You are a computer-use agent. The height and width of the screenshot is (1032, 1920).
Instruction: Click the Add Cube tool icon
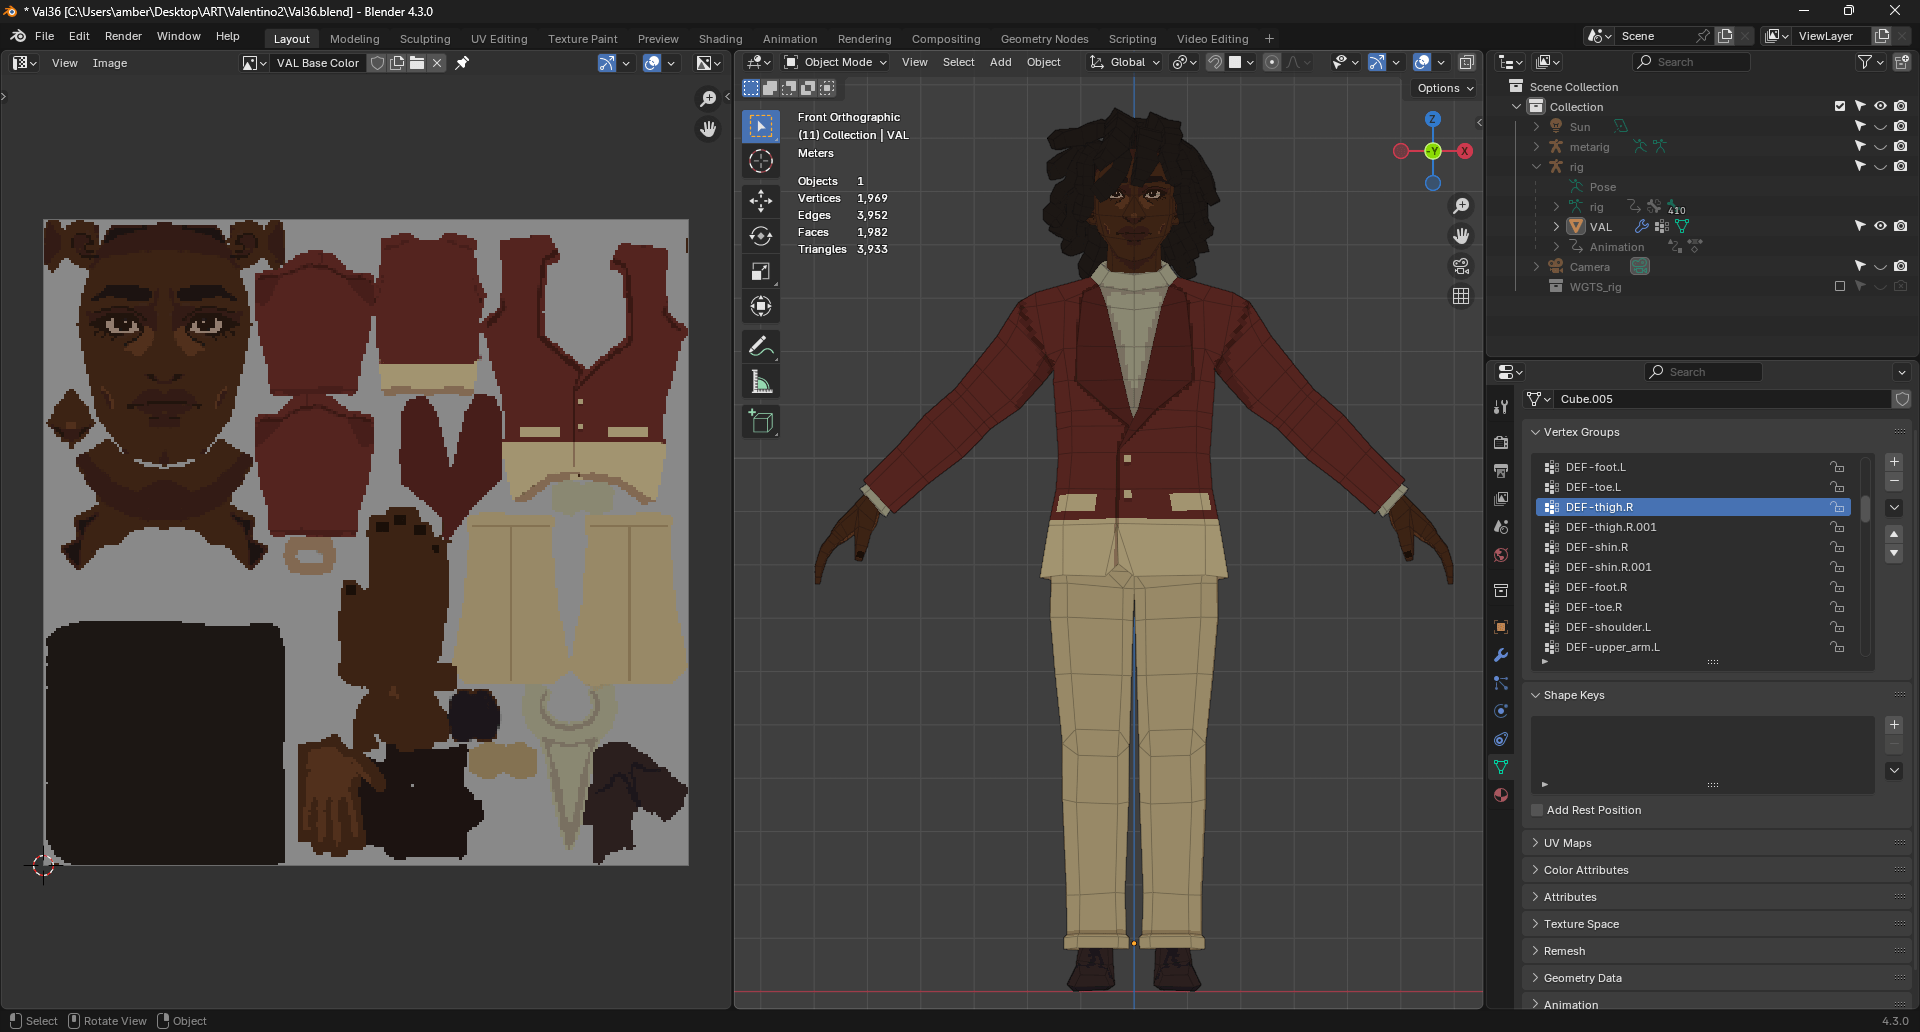pos(761,422)
